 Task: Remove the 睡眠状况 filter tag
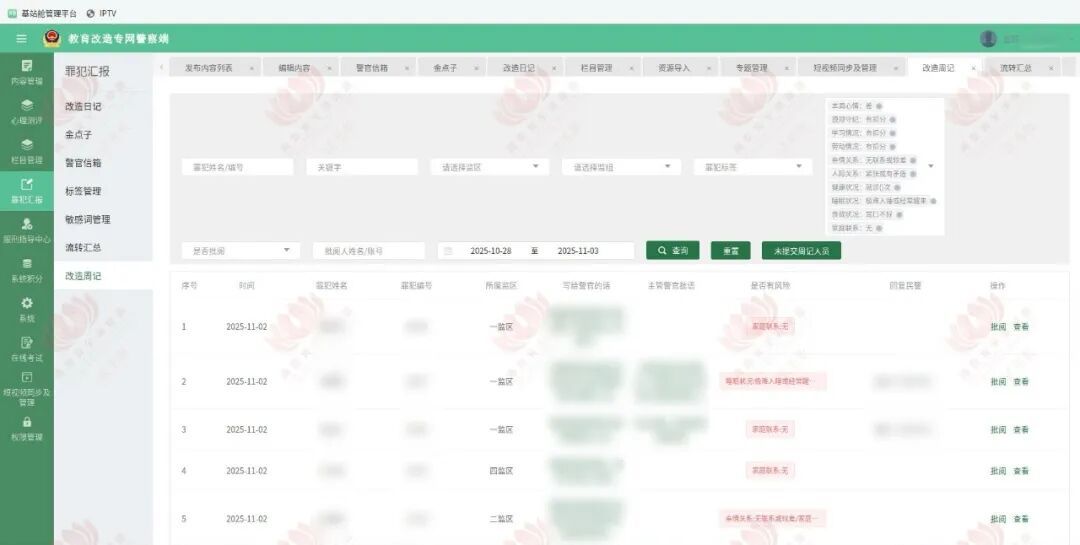click(x=933, y=201)
